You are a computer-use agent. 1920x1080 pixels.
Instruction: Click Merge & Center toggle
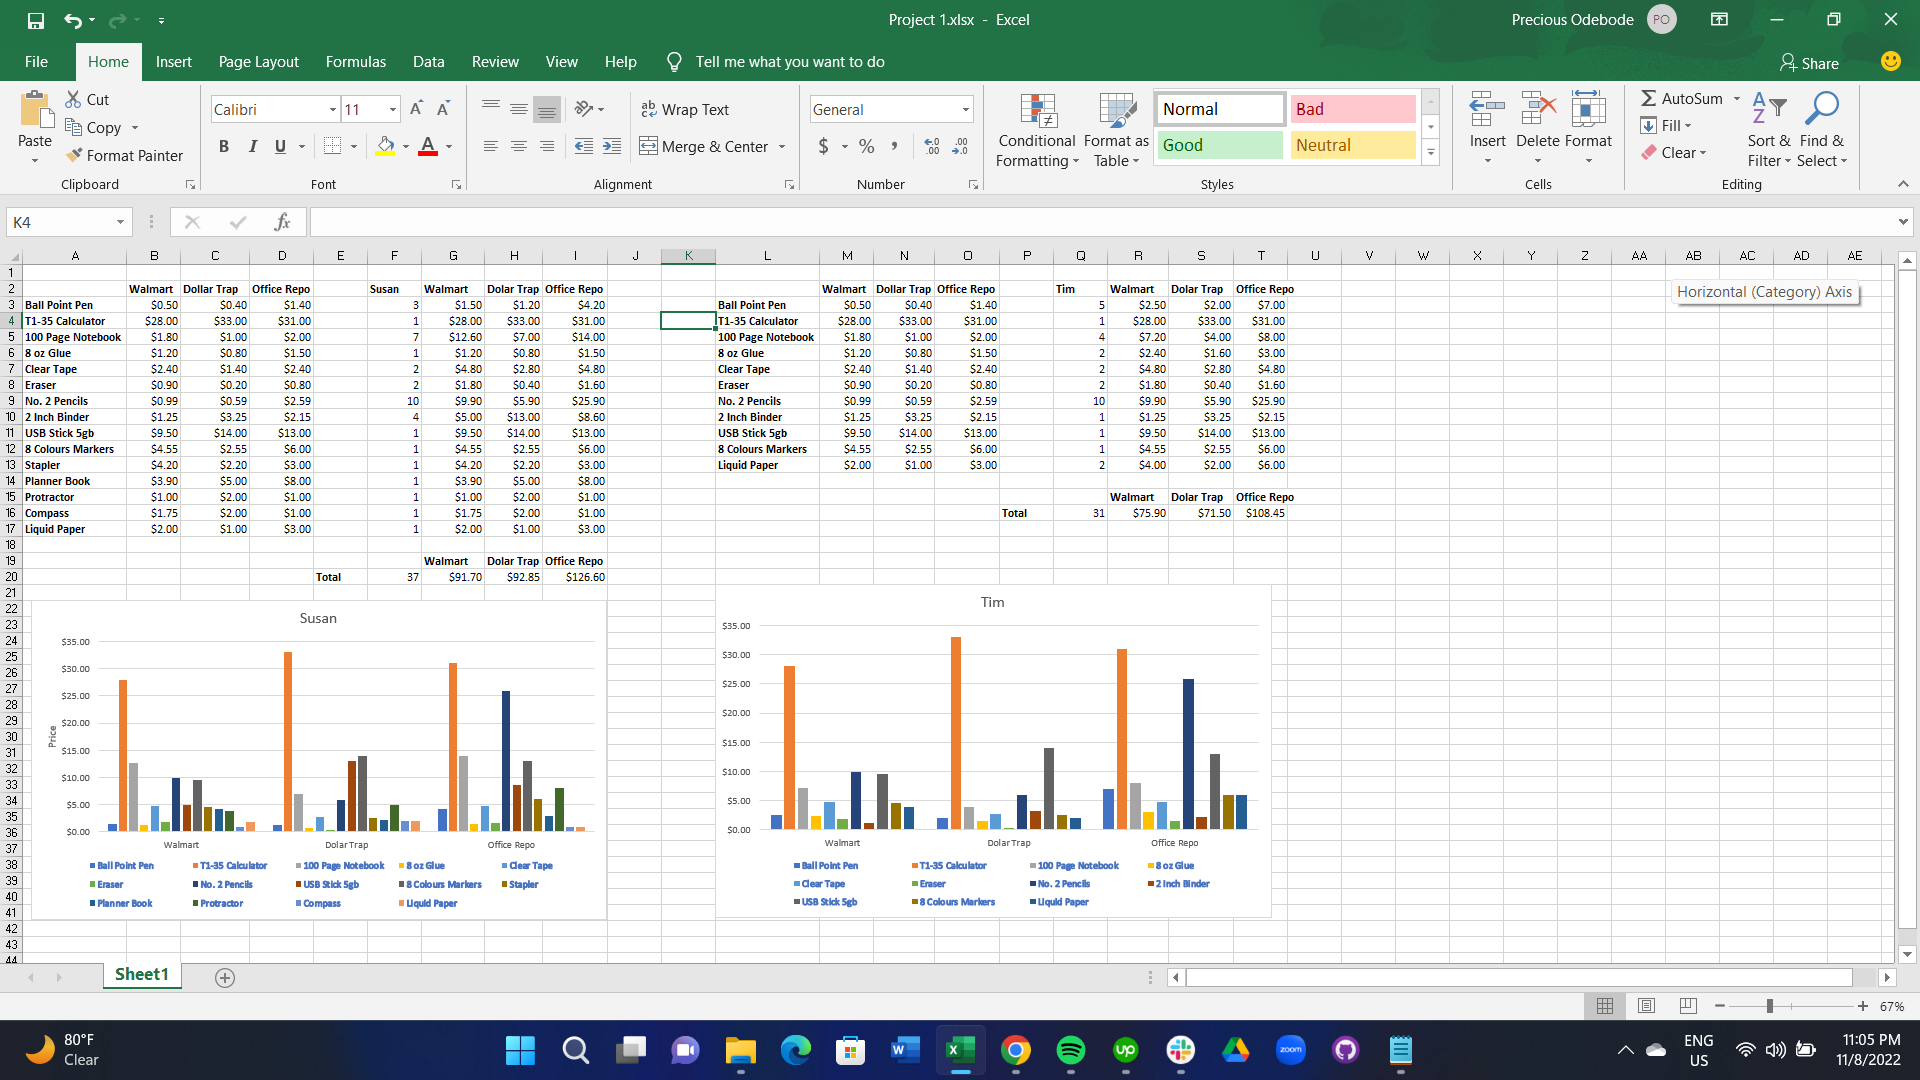click(705, 146)
